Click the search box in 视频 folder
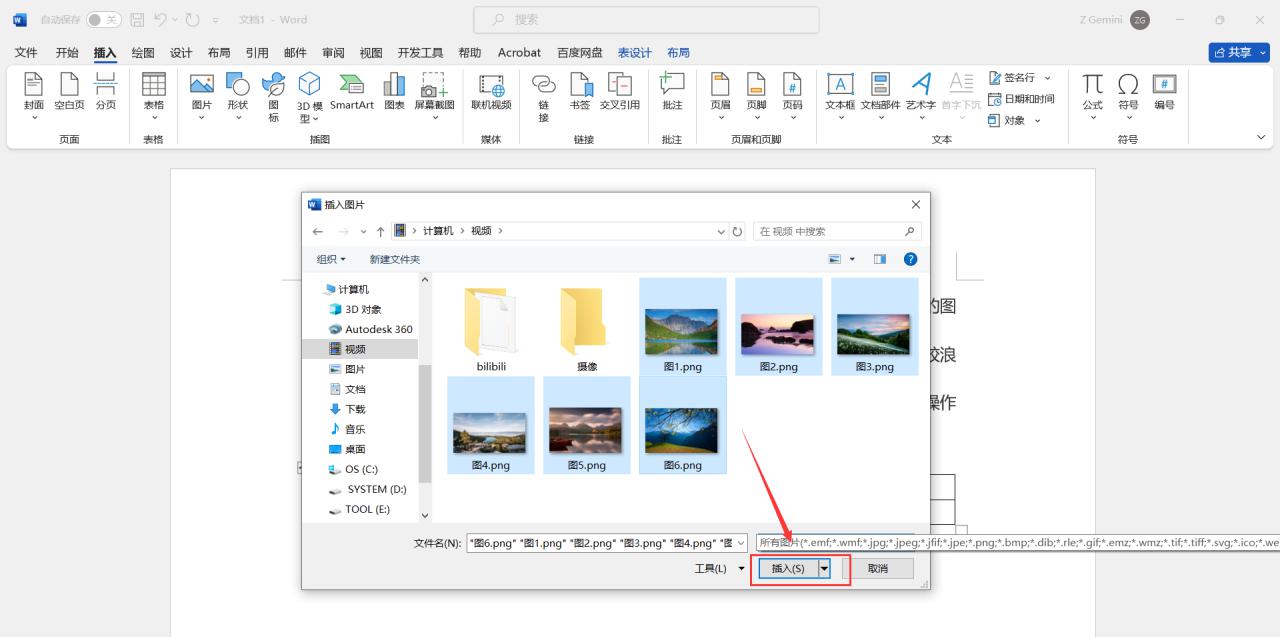 [837, 231]
